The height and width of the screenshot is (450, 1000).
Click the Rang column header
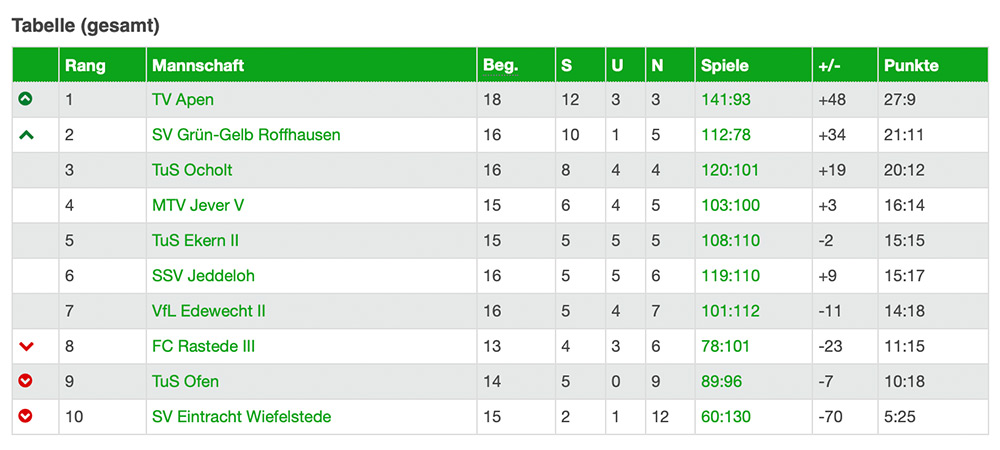[x=85, y=66]
